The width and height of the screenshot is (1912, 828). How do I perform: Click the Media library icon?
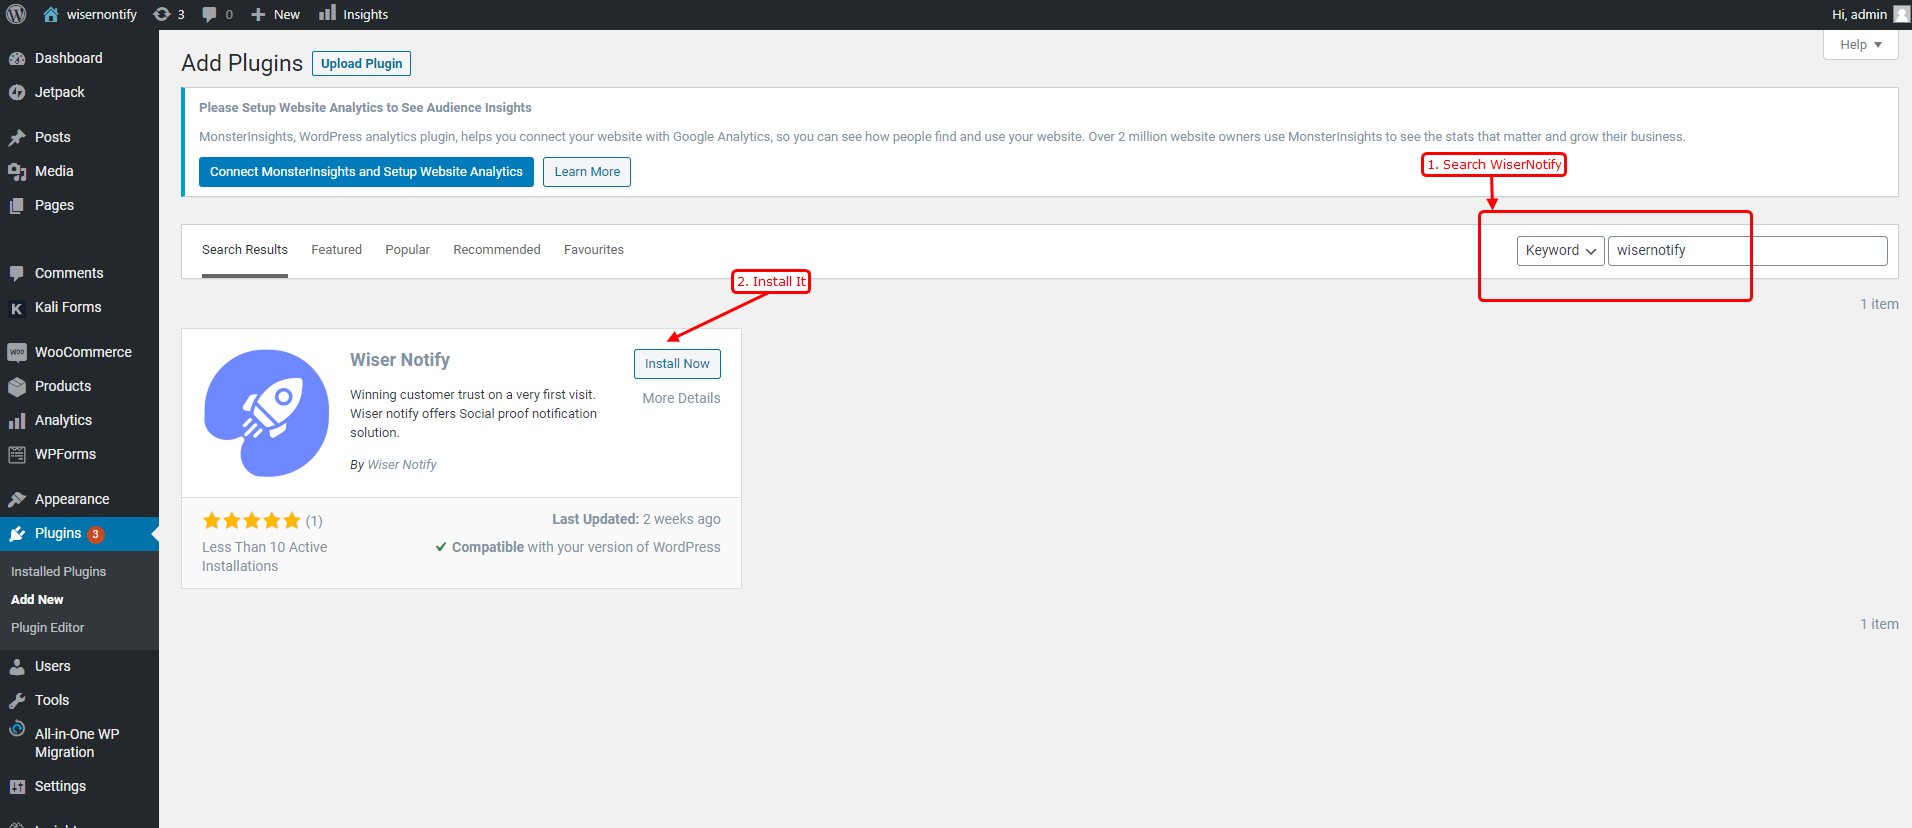(17, 171)
